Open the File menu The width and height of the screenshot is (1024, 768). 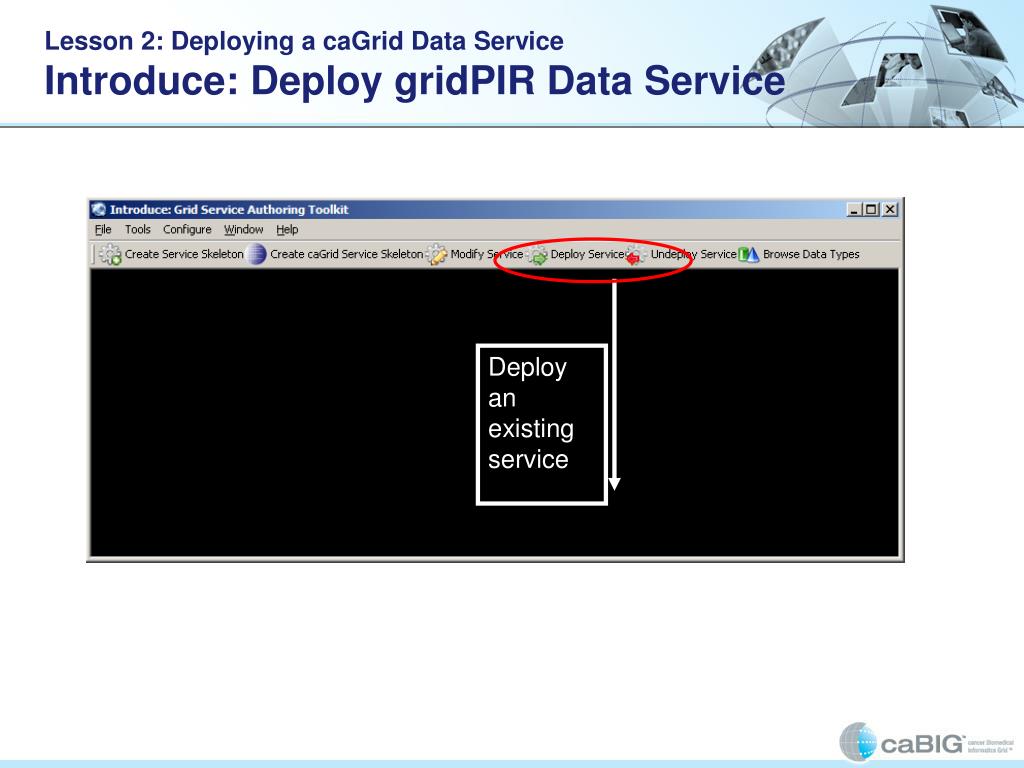click(103, 229)
